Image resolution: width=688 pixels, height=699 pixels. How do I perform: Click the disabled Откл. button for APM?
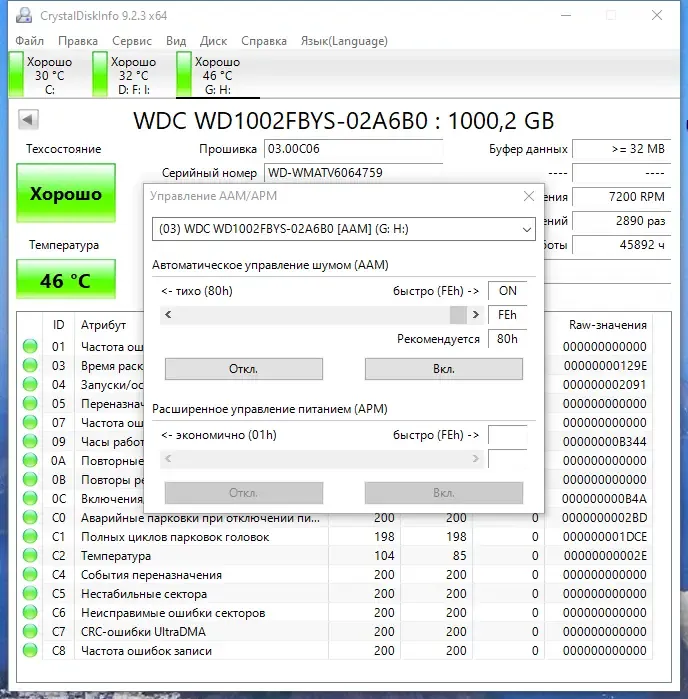pyautogui.click(x=244, y=493)
